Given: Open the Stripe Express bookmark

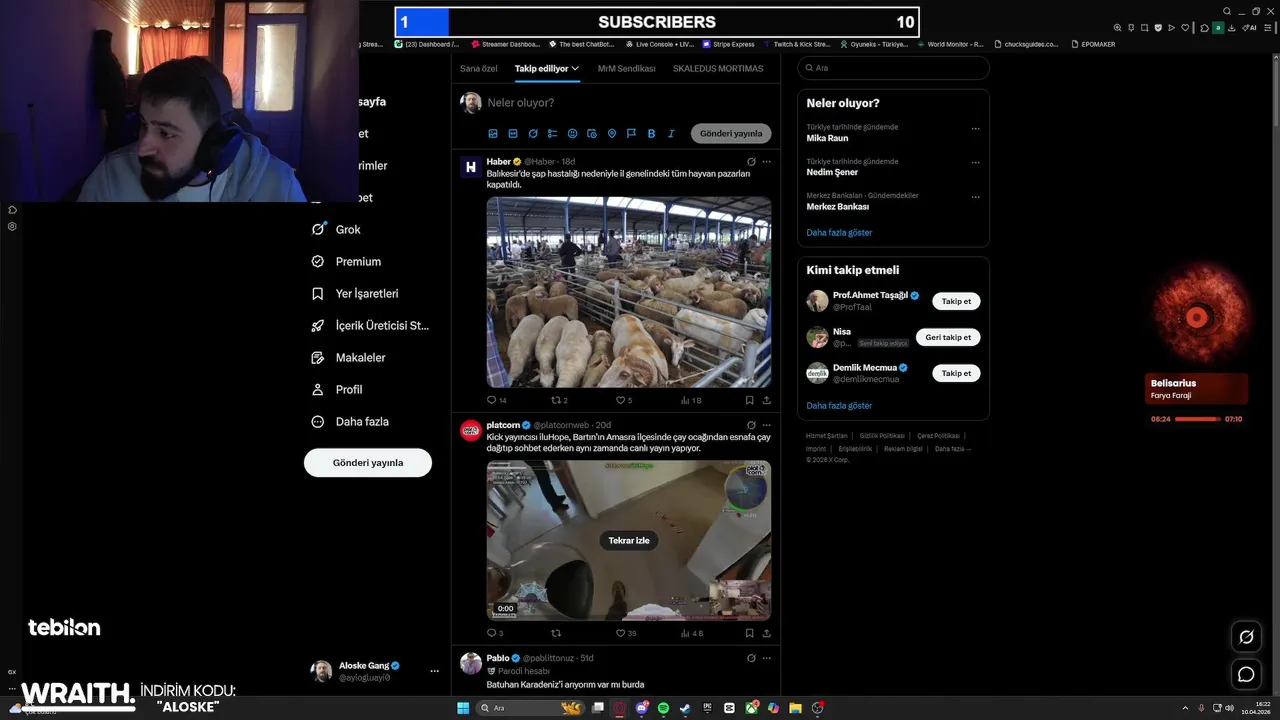Looking at the screenshot, I should (729, 44).
